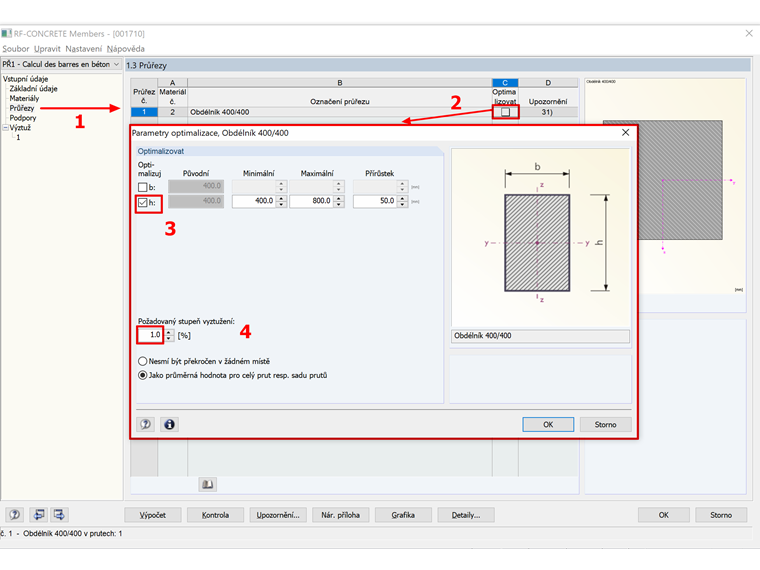Click the Detaily... button
The height and width of the screenshot is (570, 760).
tap(466, 515)
